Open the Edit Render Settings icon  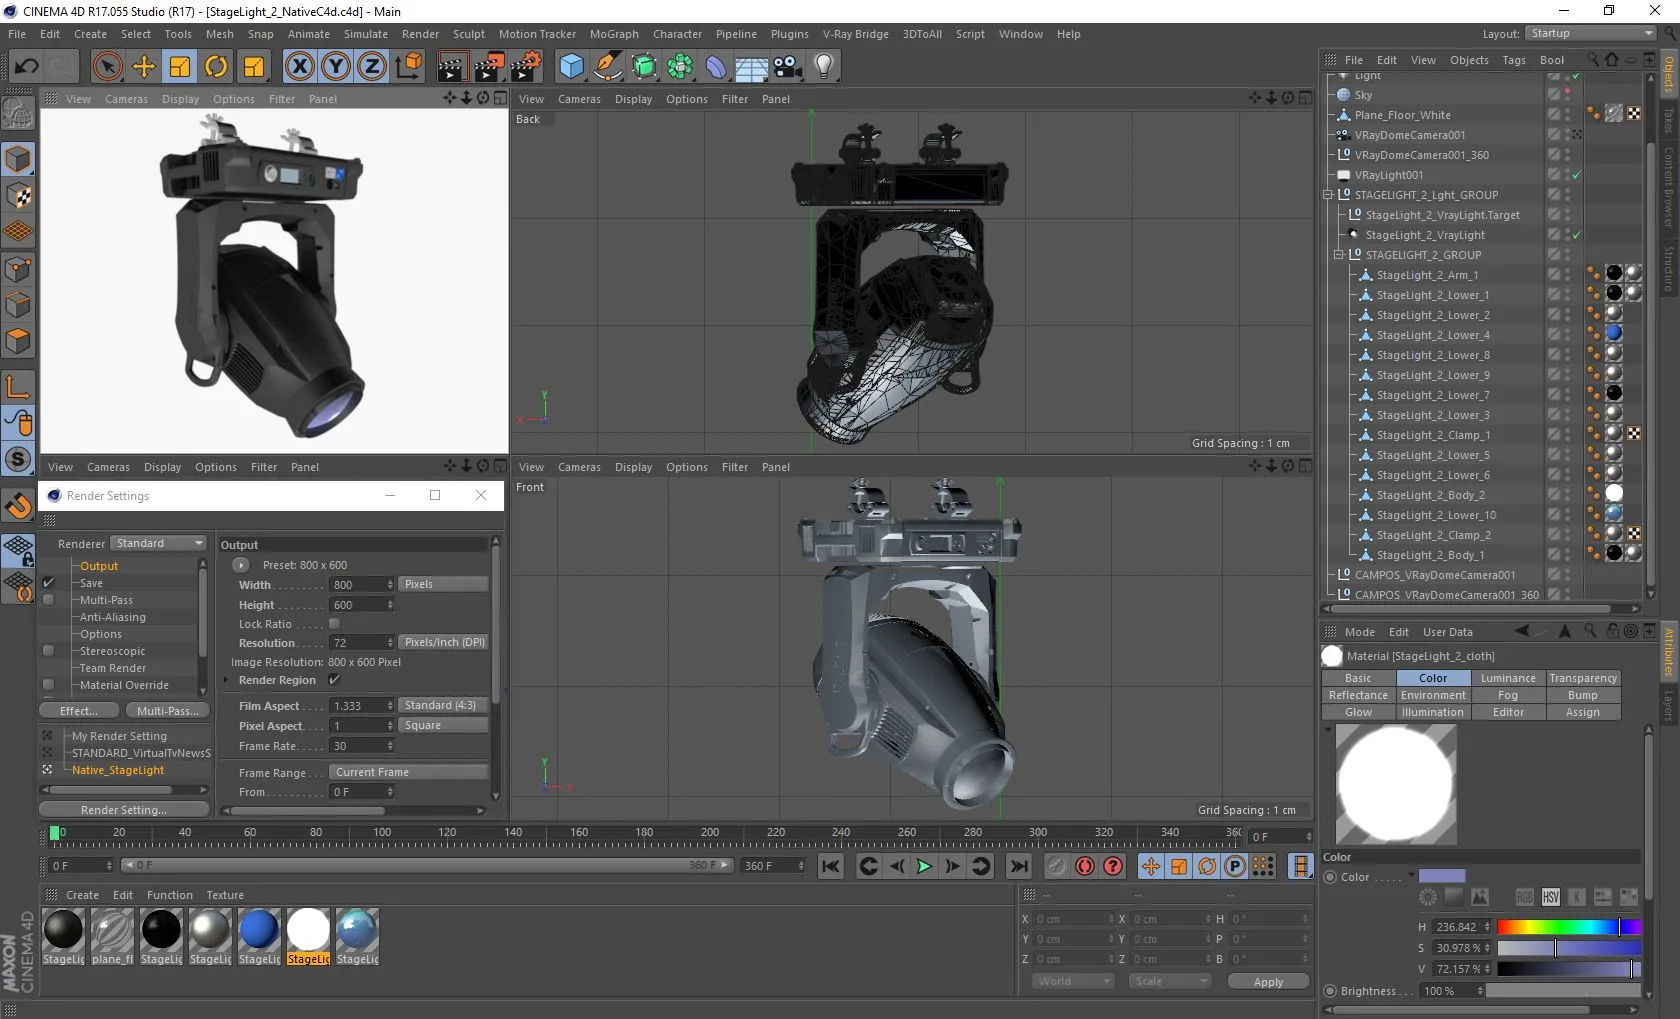point(525,67)
